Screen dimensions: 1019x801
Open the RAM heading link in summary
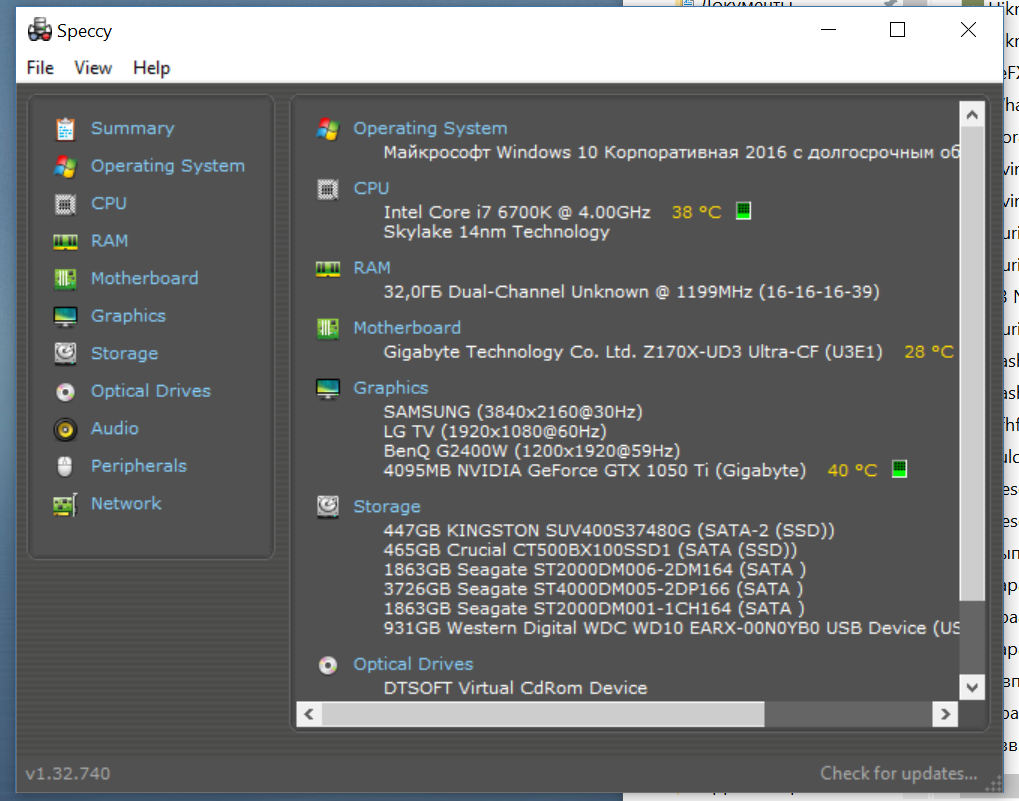(372, 268)
